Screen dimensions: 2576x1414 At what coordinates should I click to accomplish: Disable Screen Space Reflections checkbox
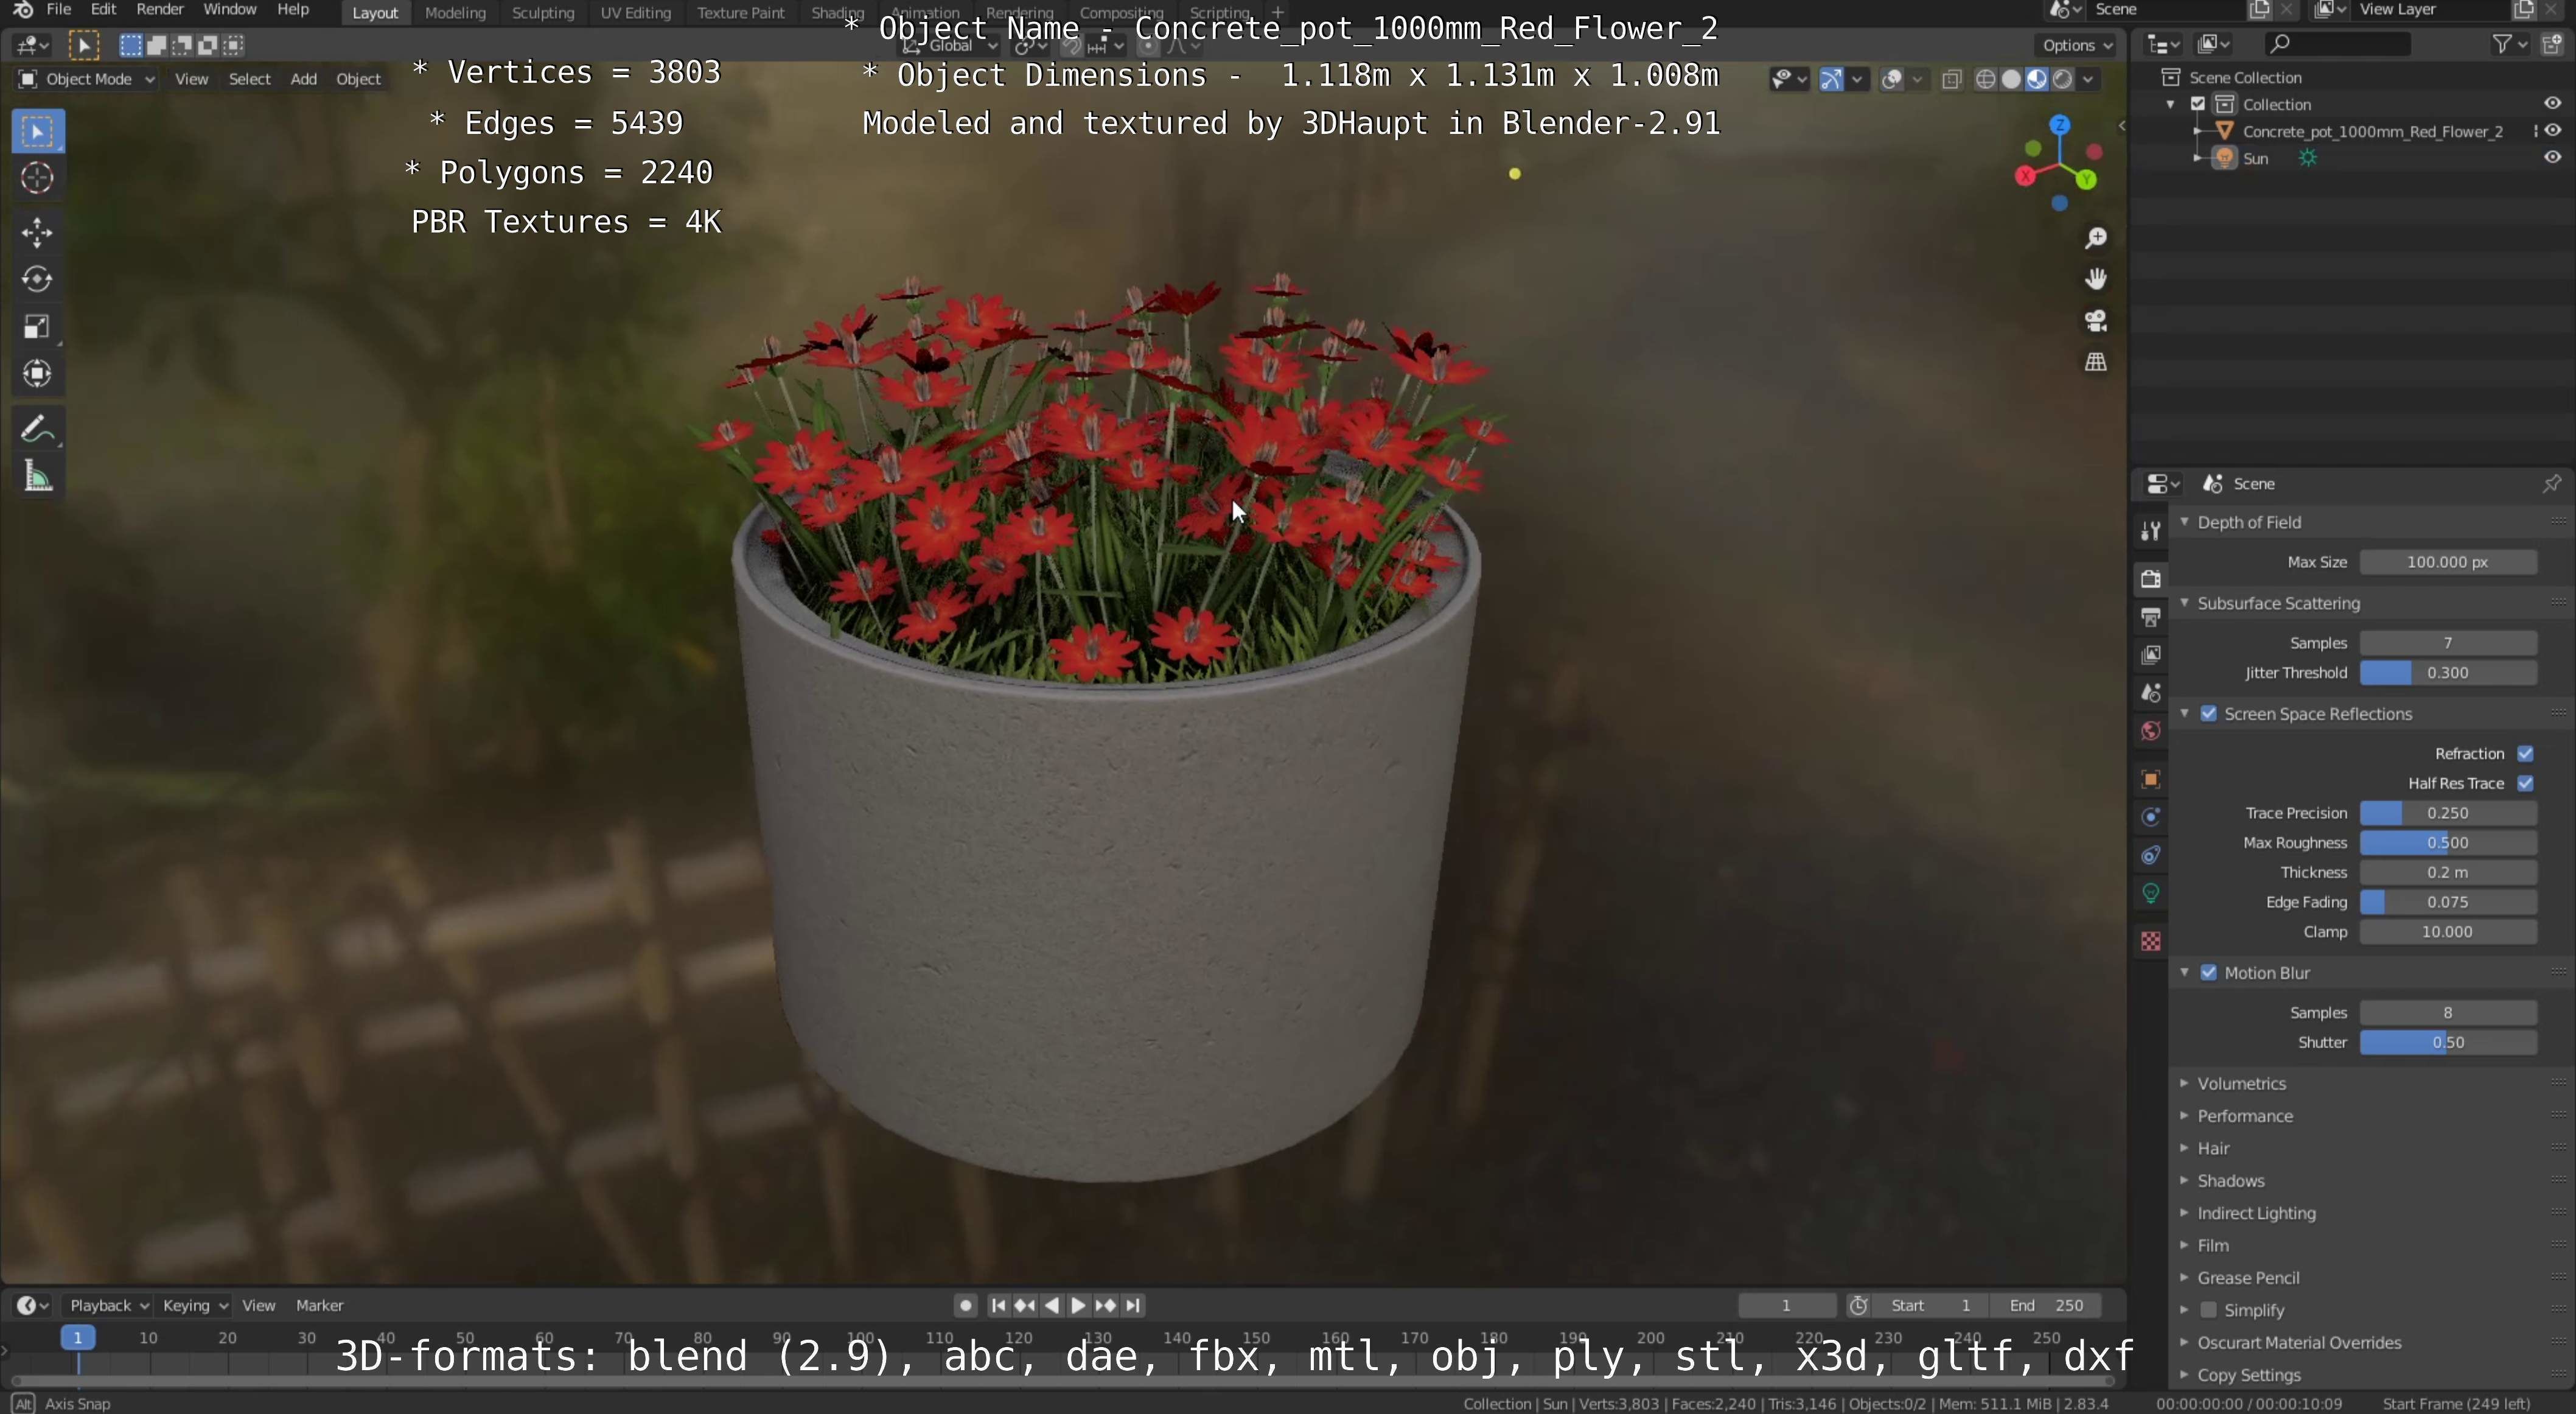click(2209, 714)
